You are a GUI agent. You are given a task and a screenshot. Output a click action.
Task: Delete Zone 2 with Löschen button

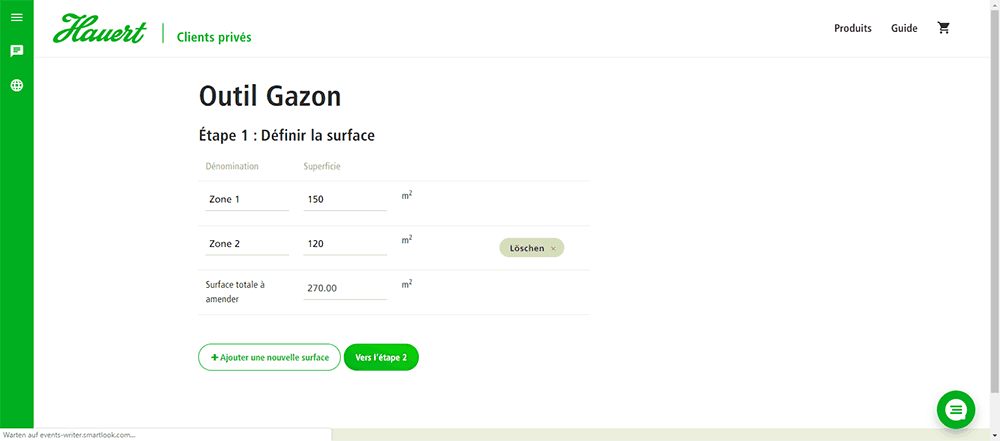coord(531,248)
